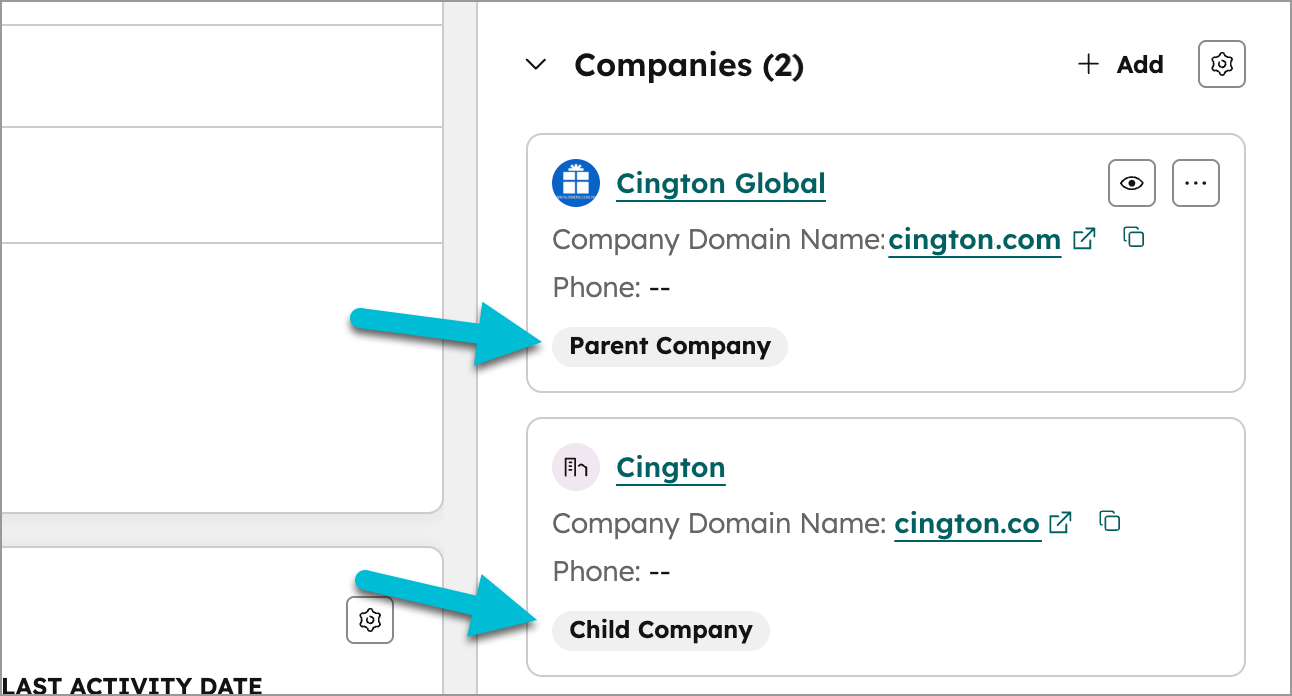Open the Cington company record

point(670,467)
